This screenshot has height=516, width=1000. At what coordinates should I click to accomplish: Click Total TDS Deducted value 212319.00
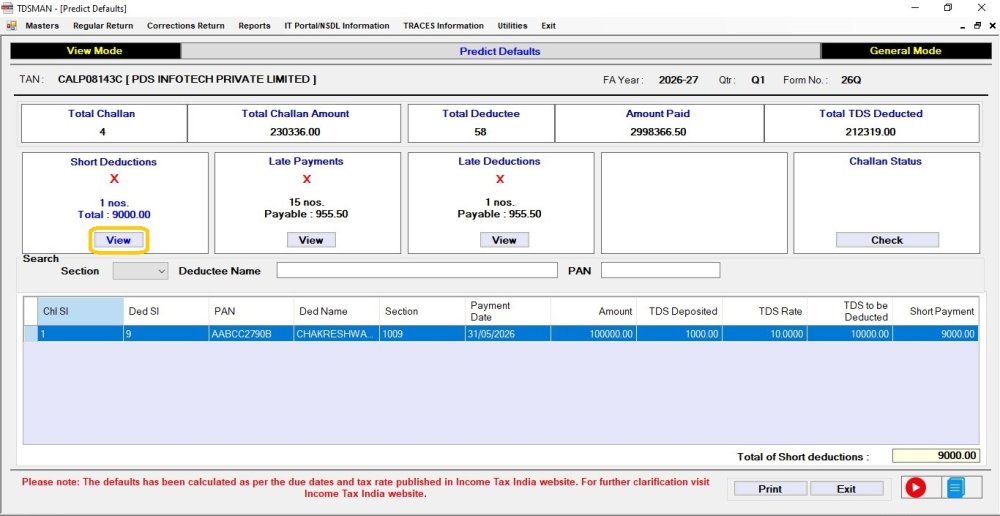coord(871,132)
